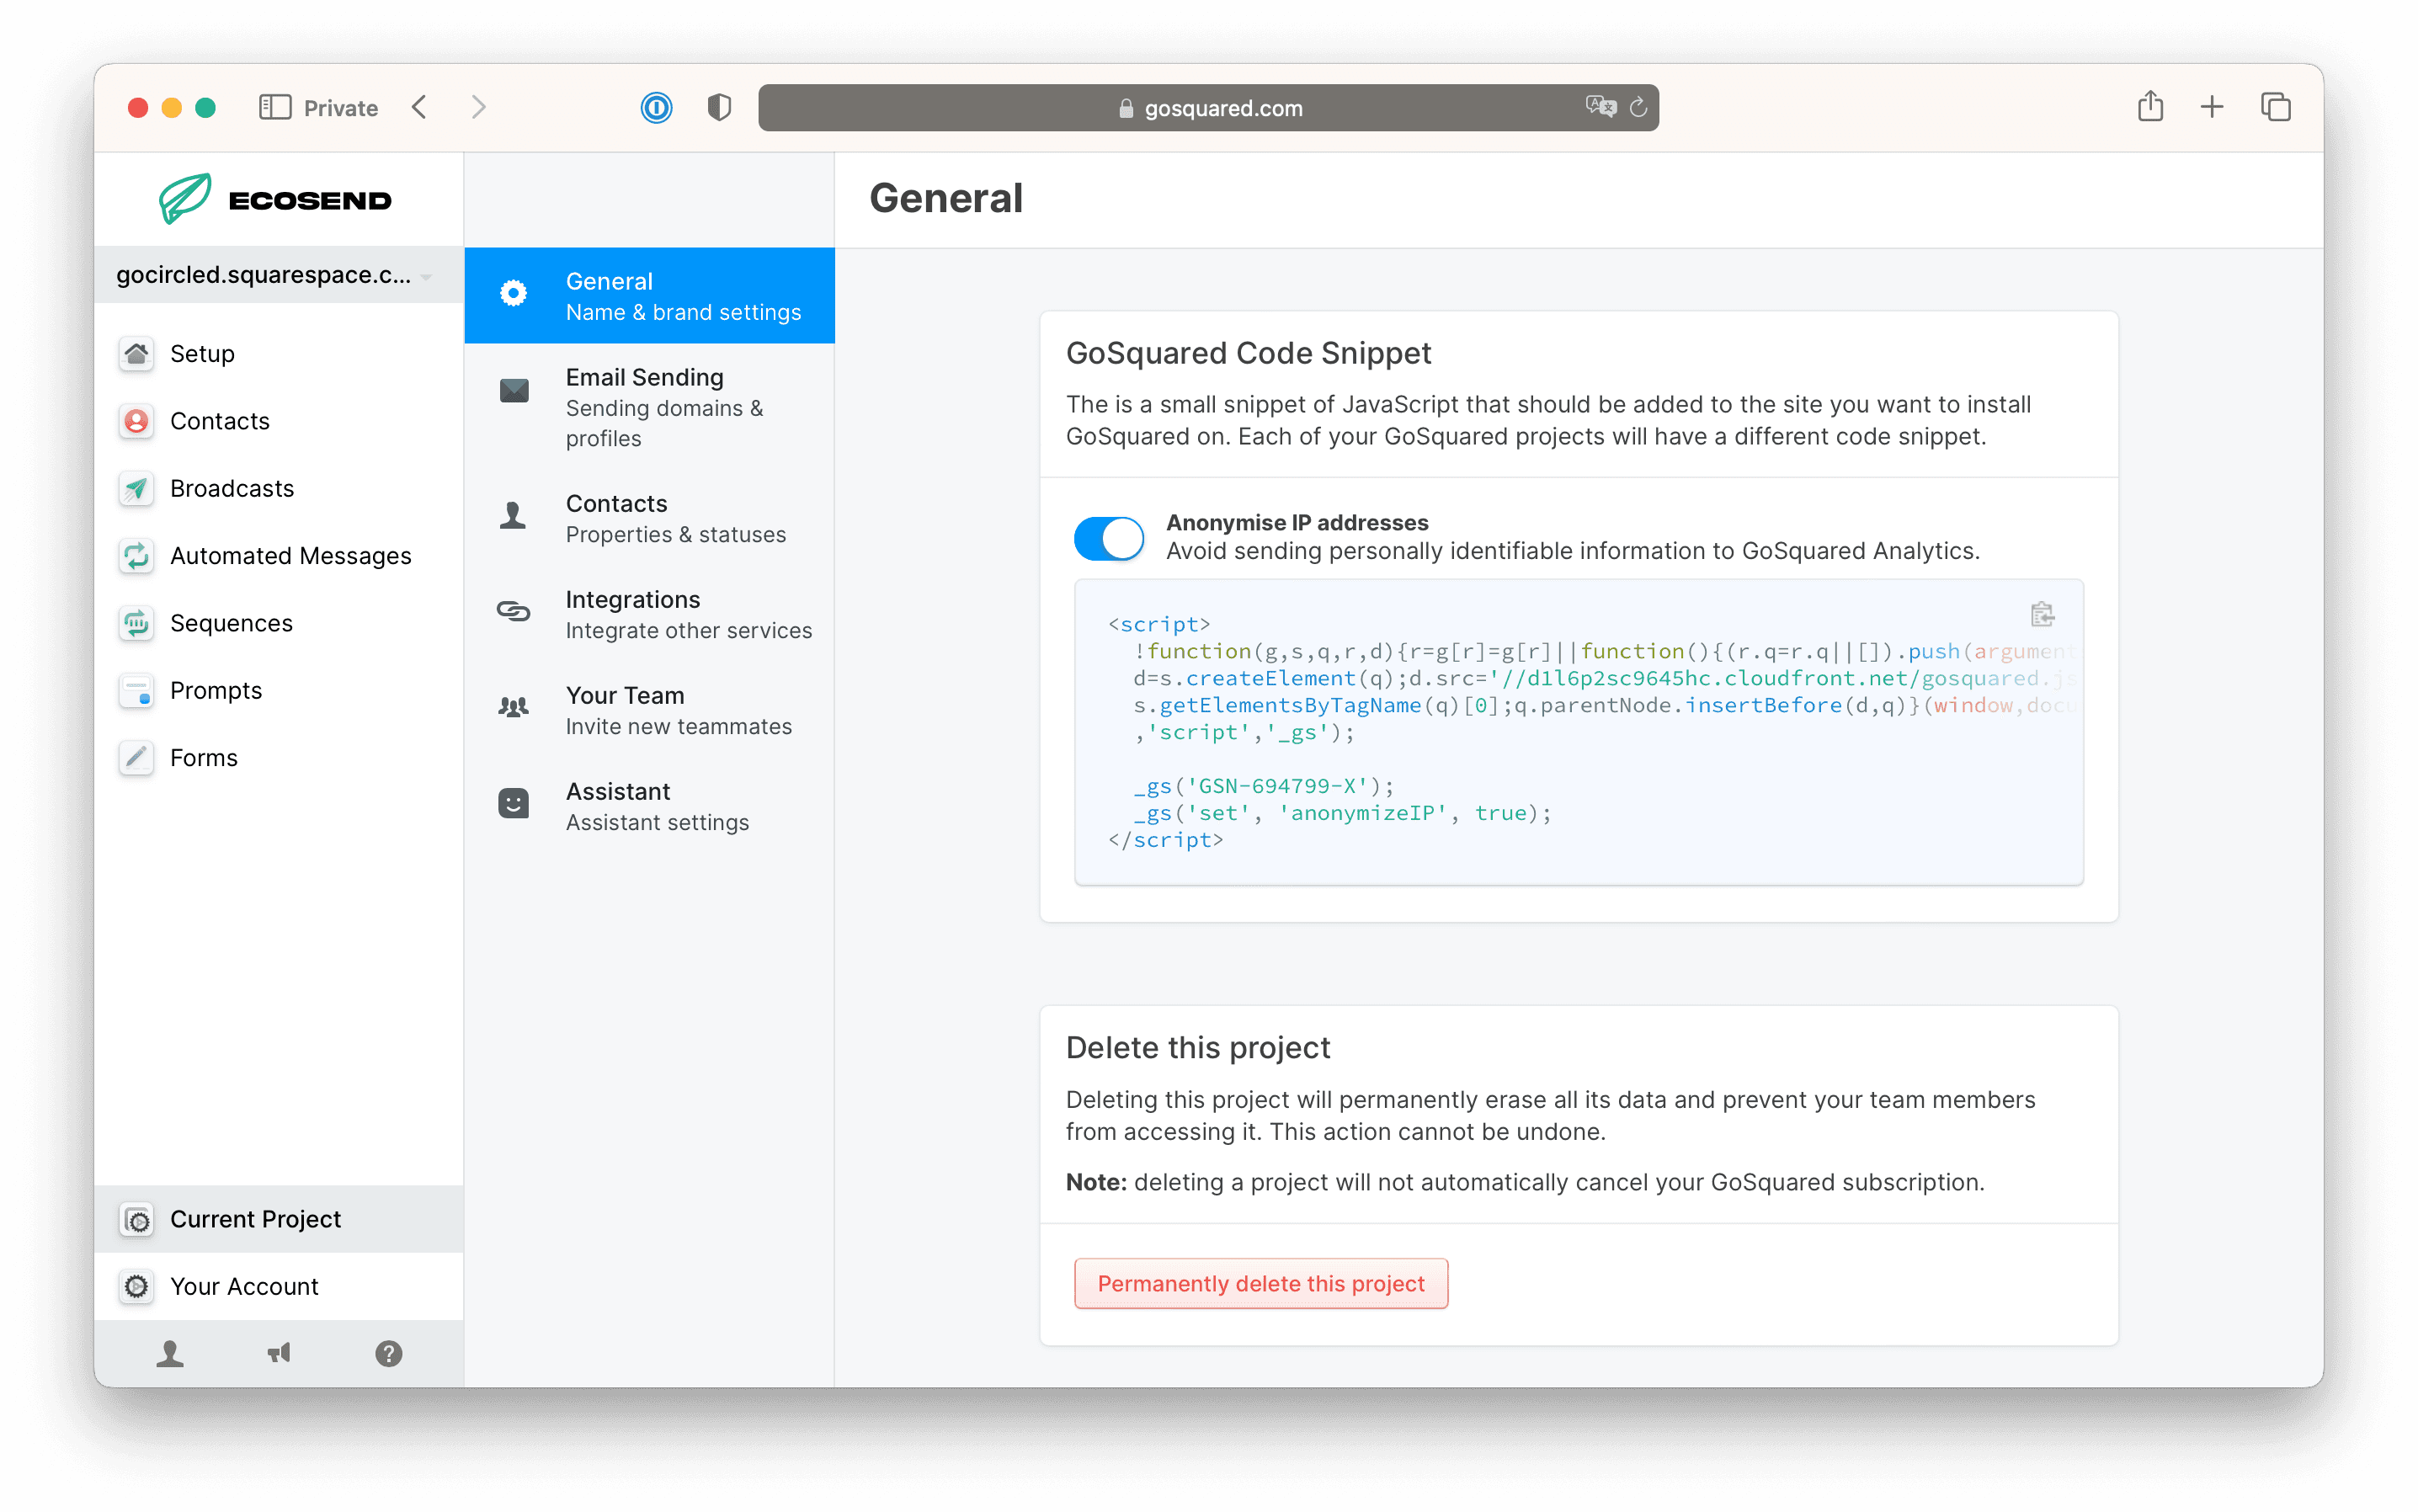Click the translate page icon
Image resolution: width=2418 pixels, height=1512 pixels.
[x=1600, y=107]
